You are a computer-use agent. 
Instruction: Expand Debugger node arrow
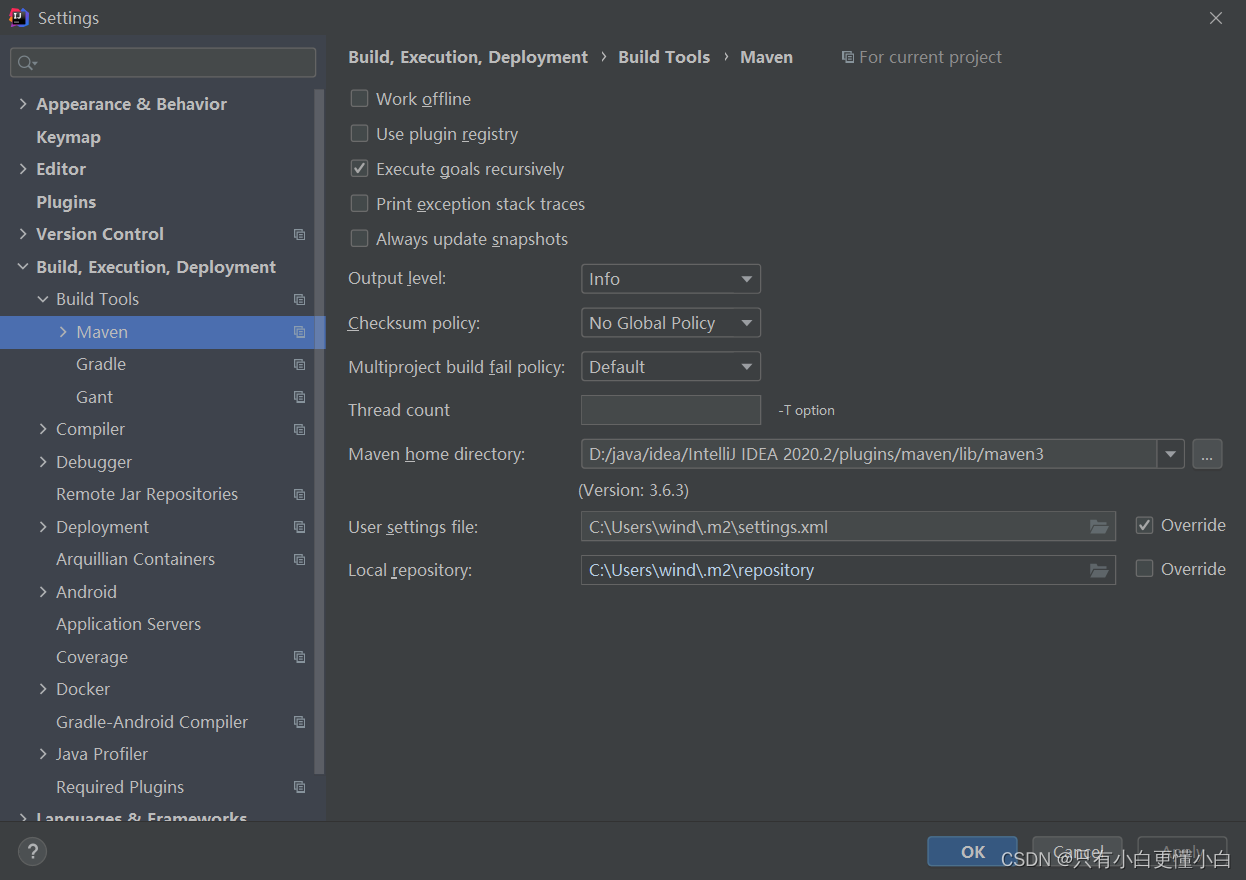[x=43, y=462]
